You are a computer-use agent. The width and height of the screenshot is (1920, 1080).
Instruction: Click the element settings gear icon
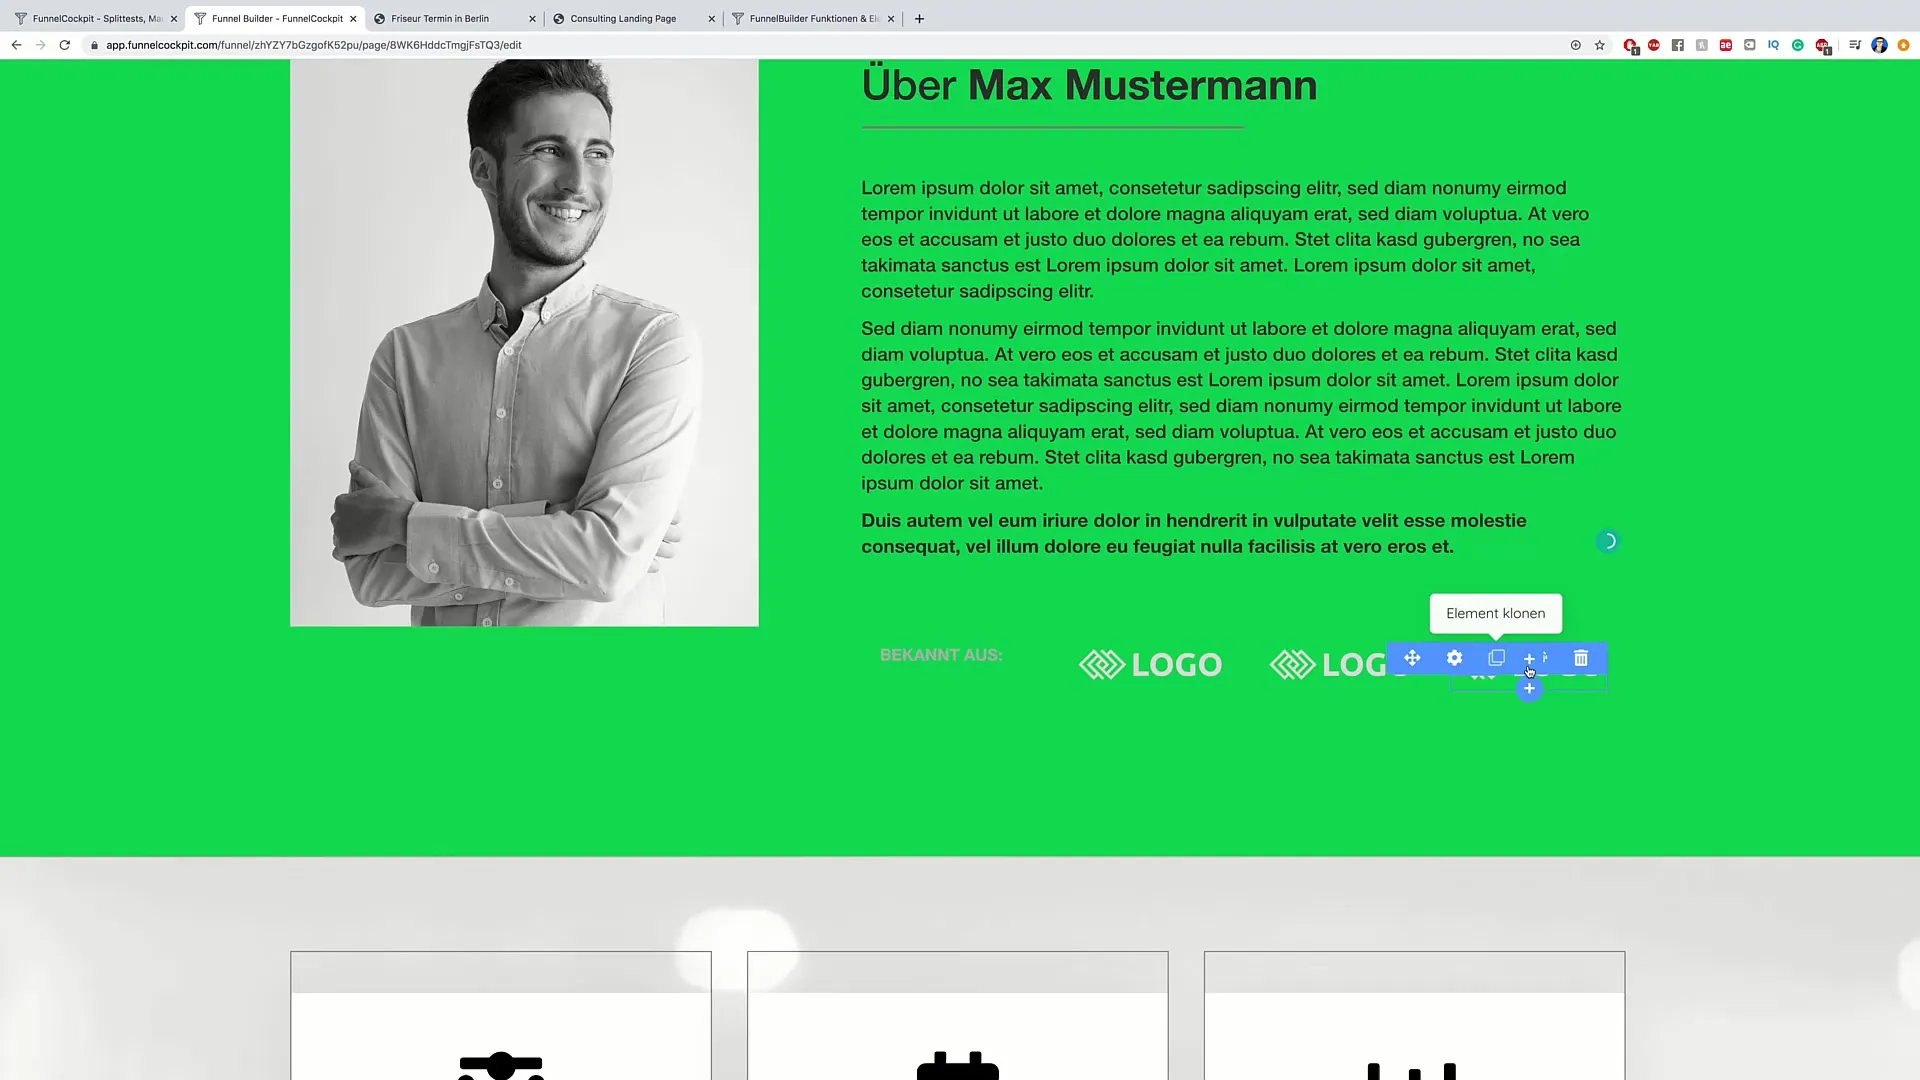click(x=1455, y=658)
